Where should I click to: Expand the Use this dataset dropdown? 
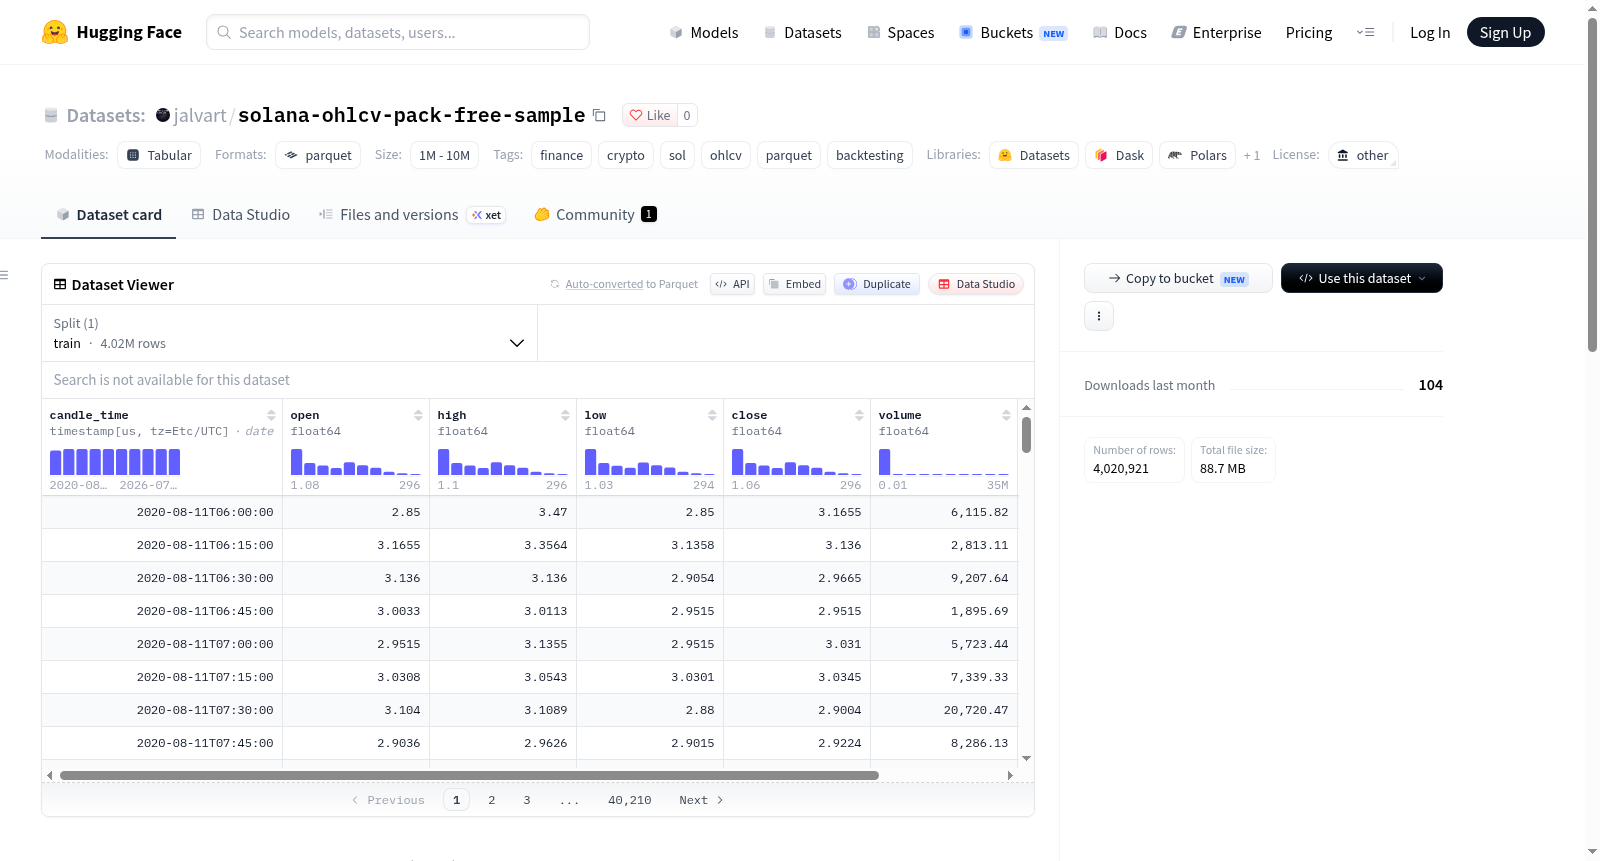click(1362, 278)
